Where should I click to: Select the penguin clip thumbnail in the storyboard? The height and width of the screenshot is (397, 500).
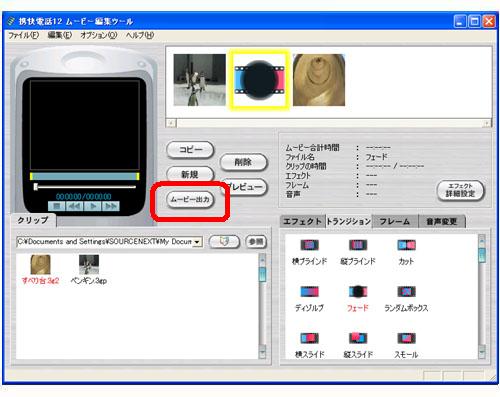point(200,80)
